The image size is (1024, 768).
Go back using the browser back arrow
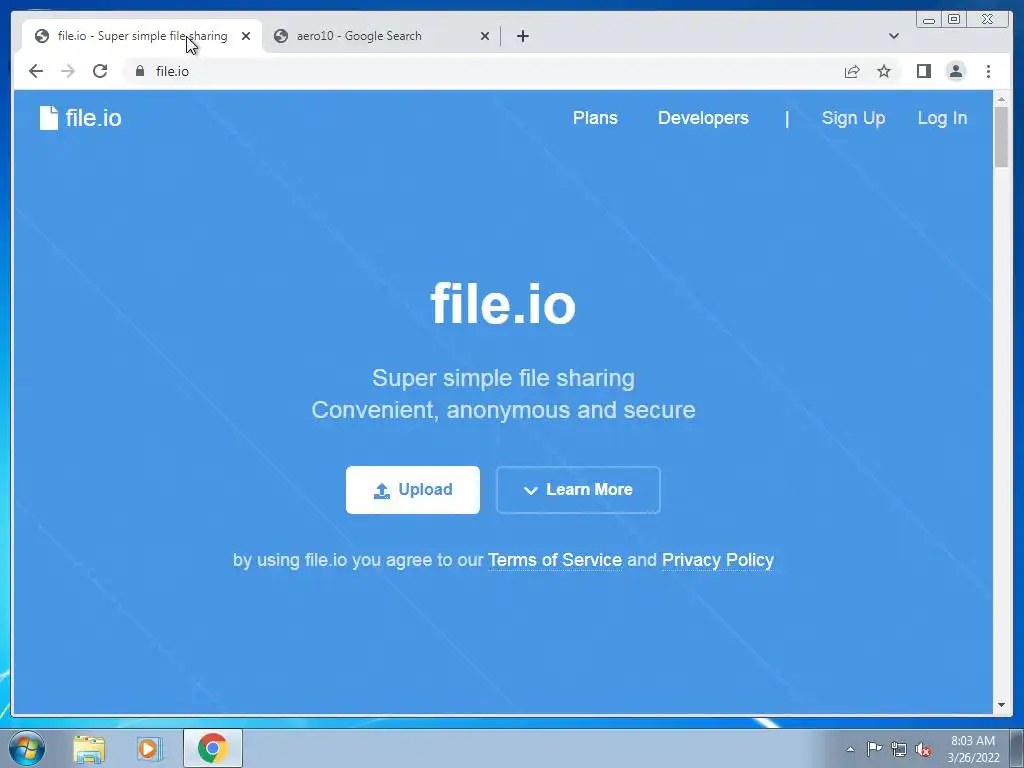pos(36,71)
